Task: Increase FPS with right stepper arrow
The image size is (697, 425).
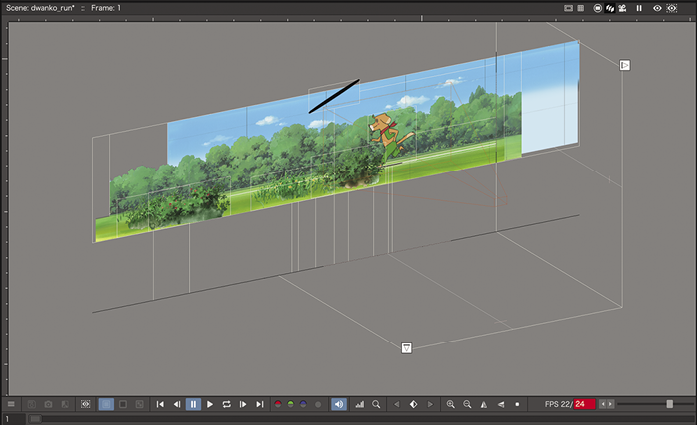Action: [611, 404]
